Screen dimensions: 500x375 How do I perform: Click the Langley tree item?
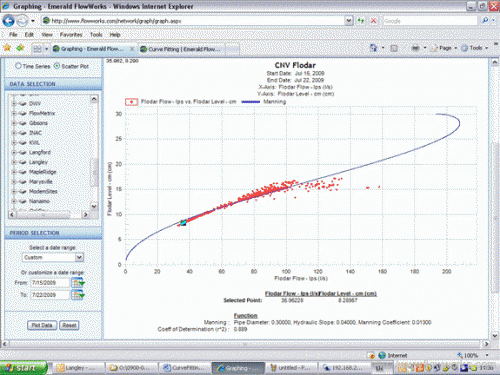tap(38, 162)
